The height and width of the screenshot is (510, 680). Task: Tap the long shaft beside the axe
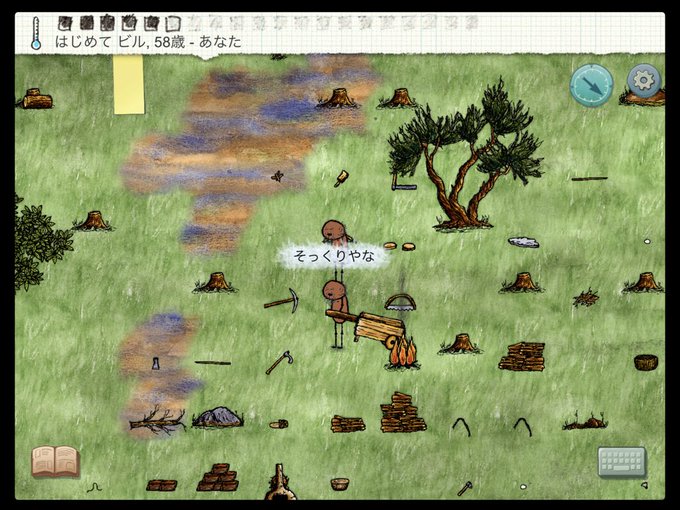click(x=213, y=363)
